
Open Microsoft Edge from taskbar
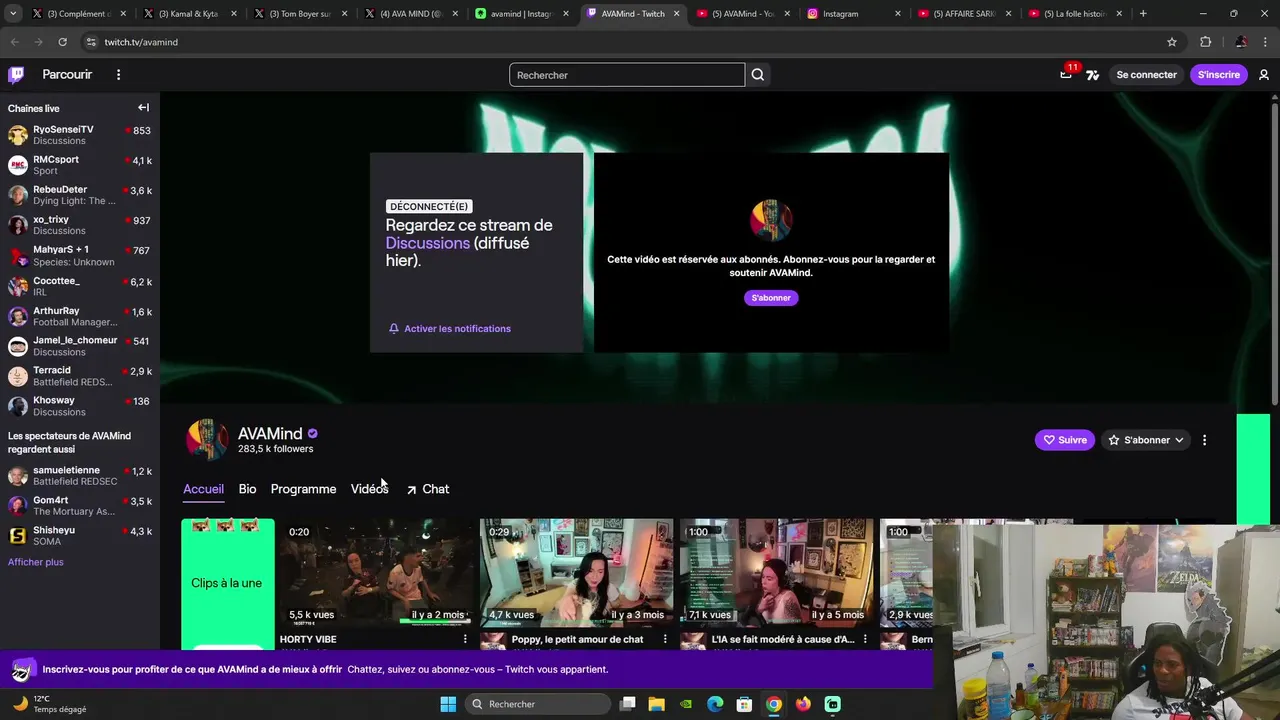[715, 704]
